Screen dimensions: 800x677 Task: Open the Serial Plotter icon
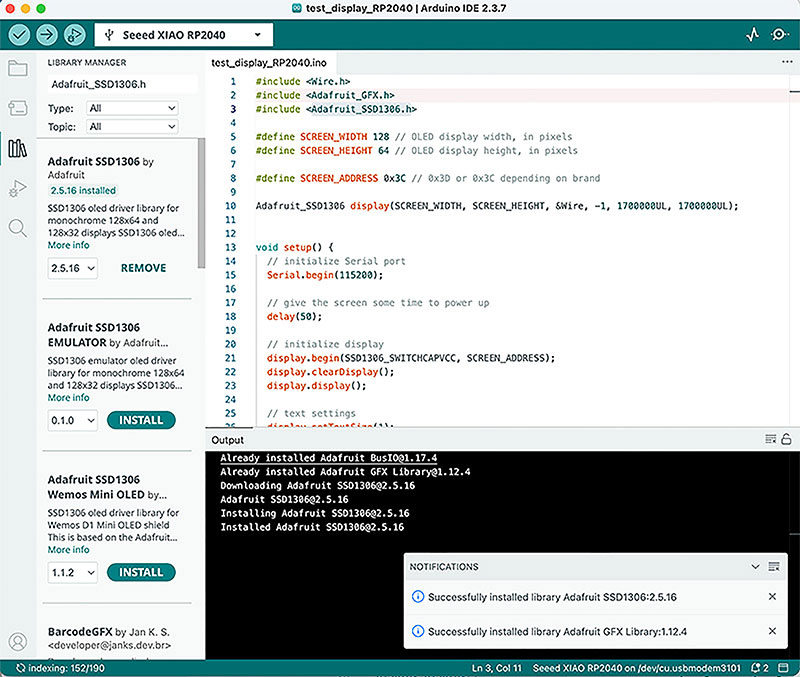point(753,35)
